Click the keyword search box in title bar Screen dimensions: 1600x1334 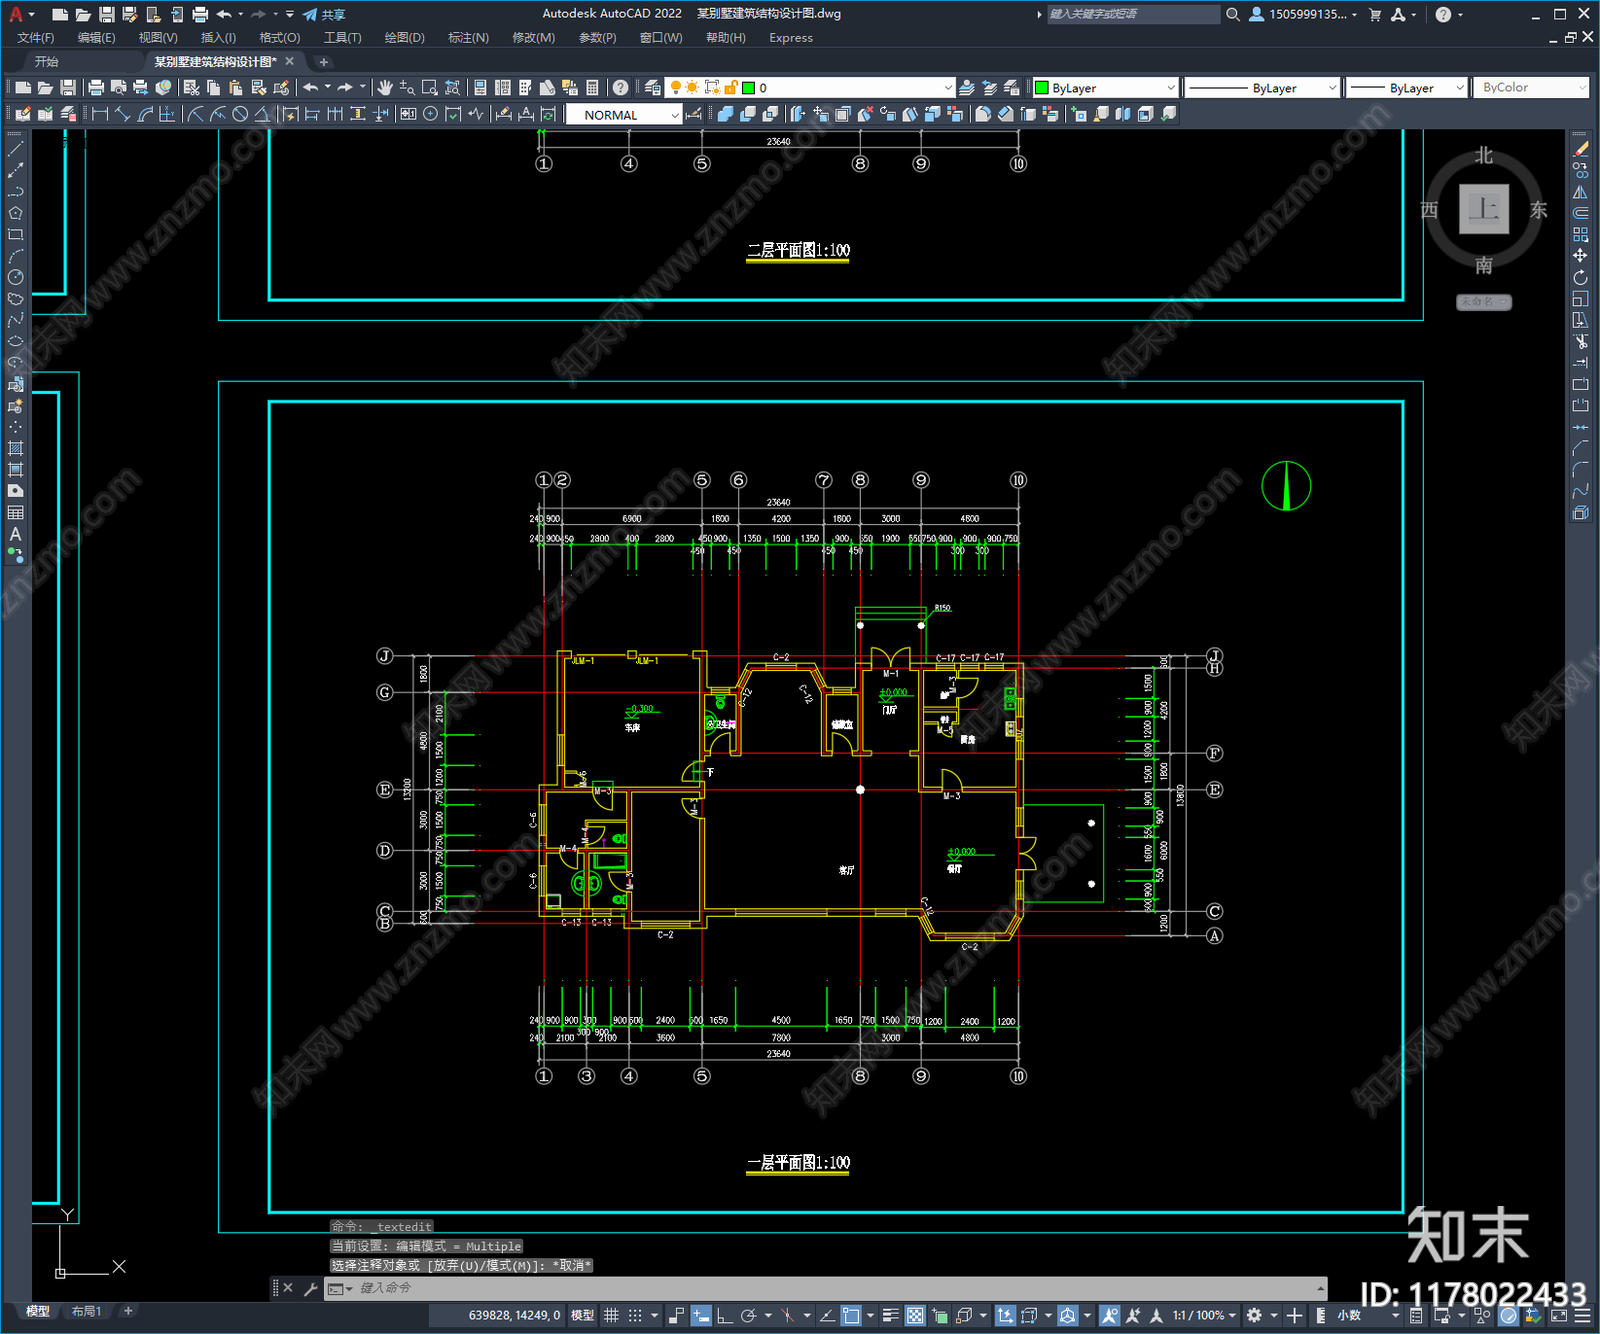click(1133, 14)
